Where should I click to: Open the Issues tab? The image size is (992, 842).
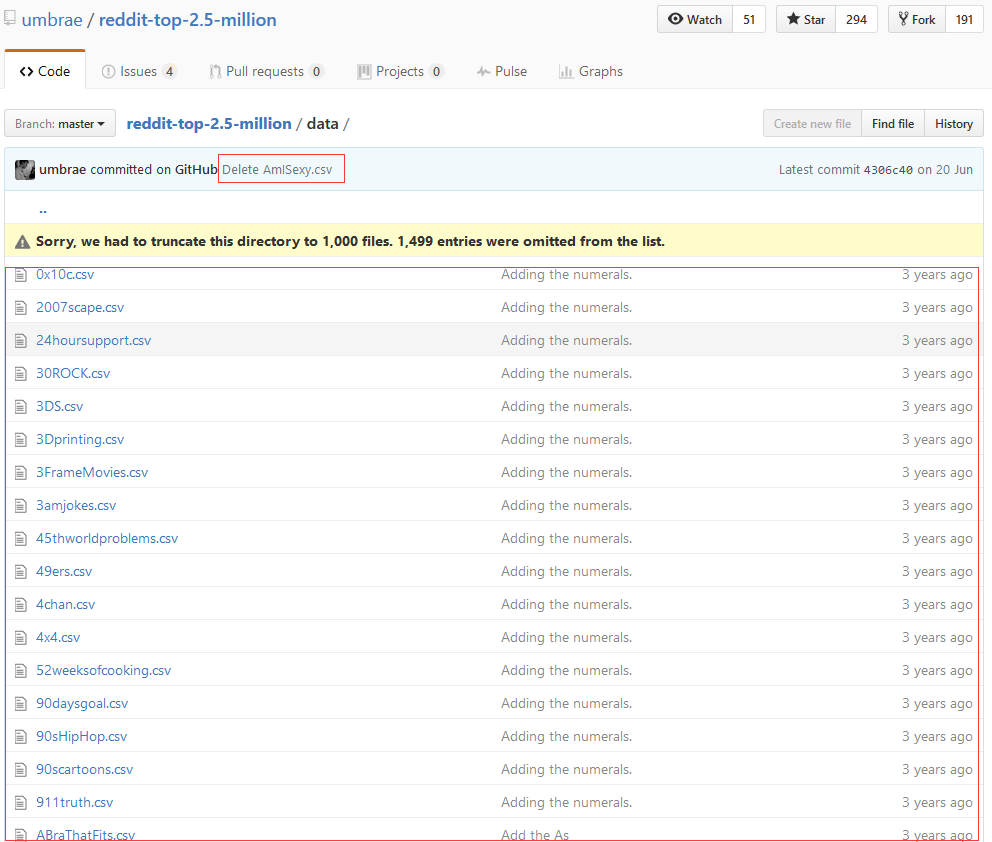[x=139, y=71]
